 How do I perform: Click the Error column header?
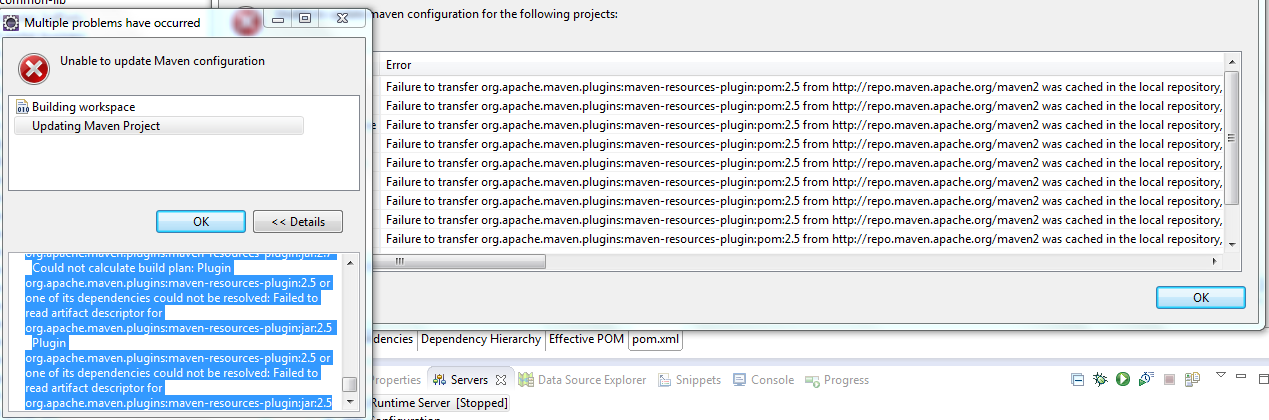pyautogui.click(x=399, y=65)
